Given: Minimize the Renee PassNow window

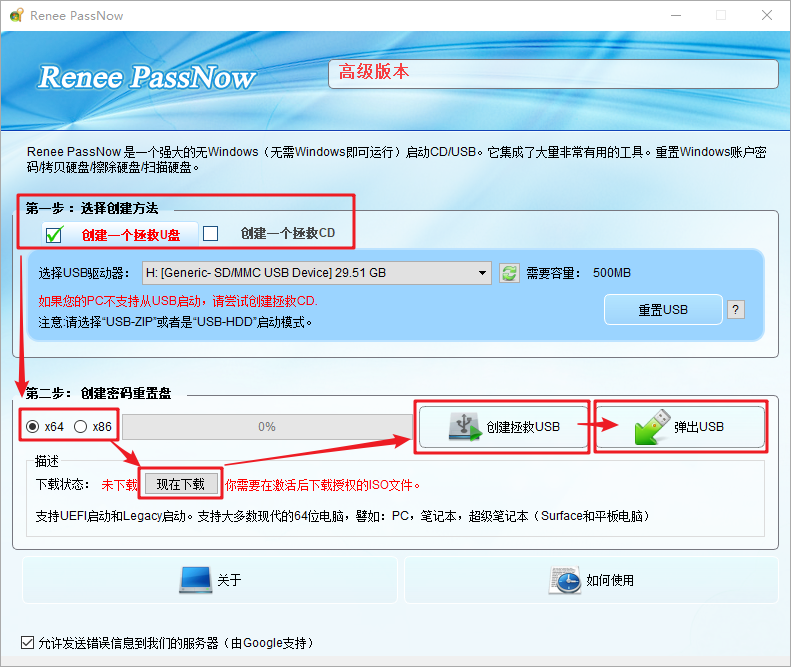Looking at the screenshot, I should [x=674, y=15].
